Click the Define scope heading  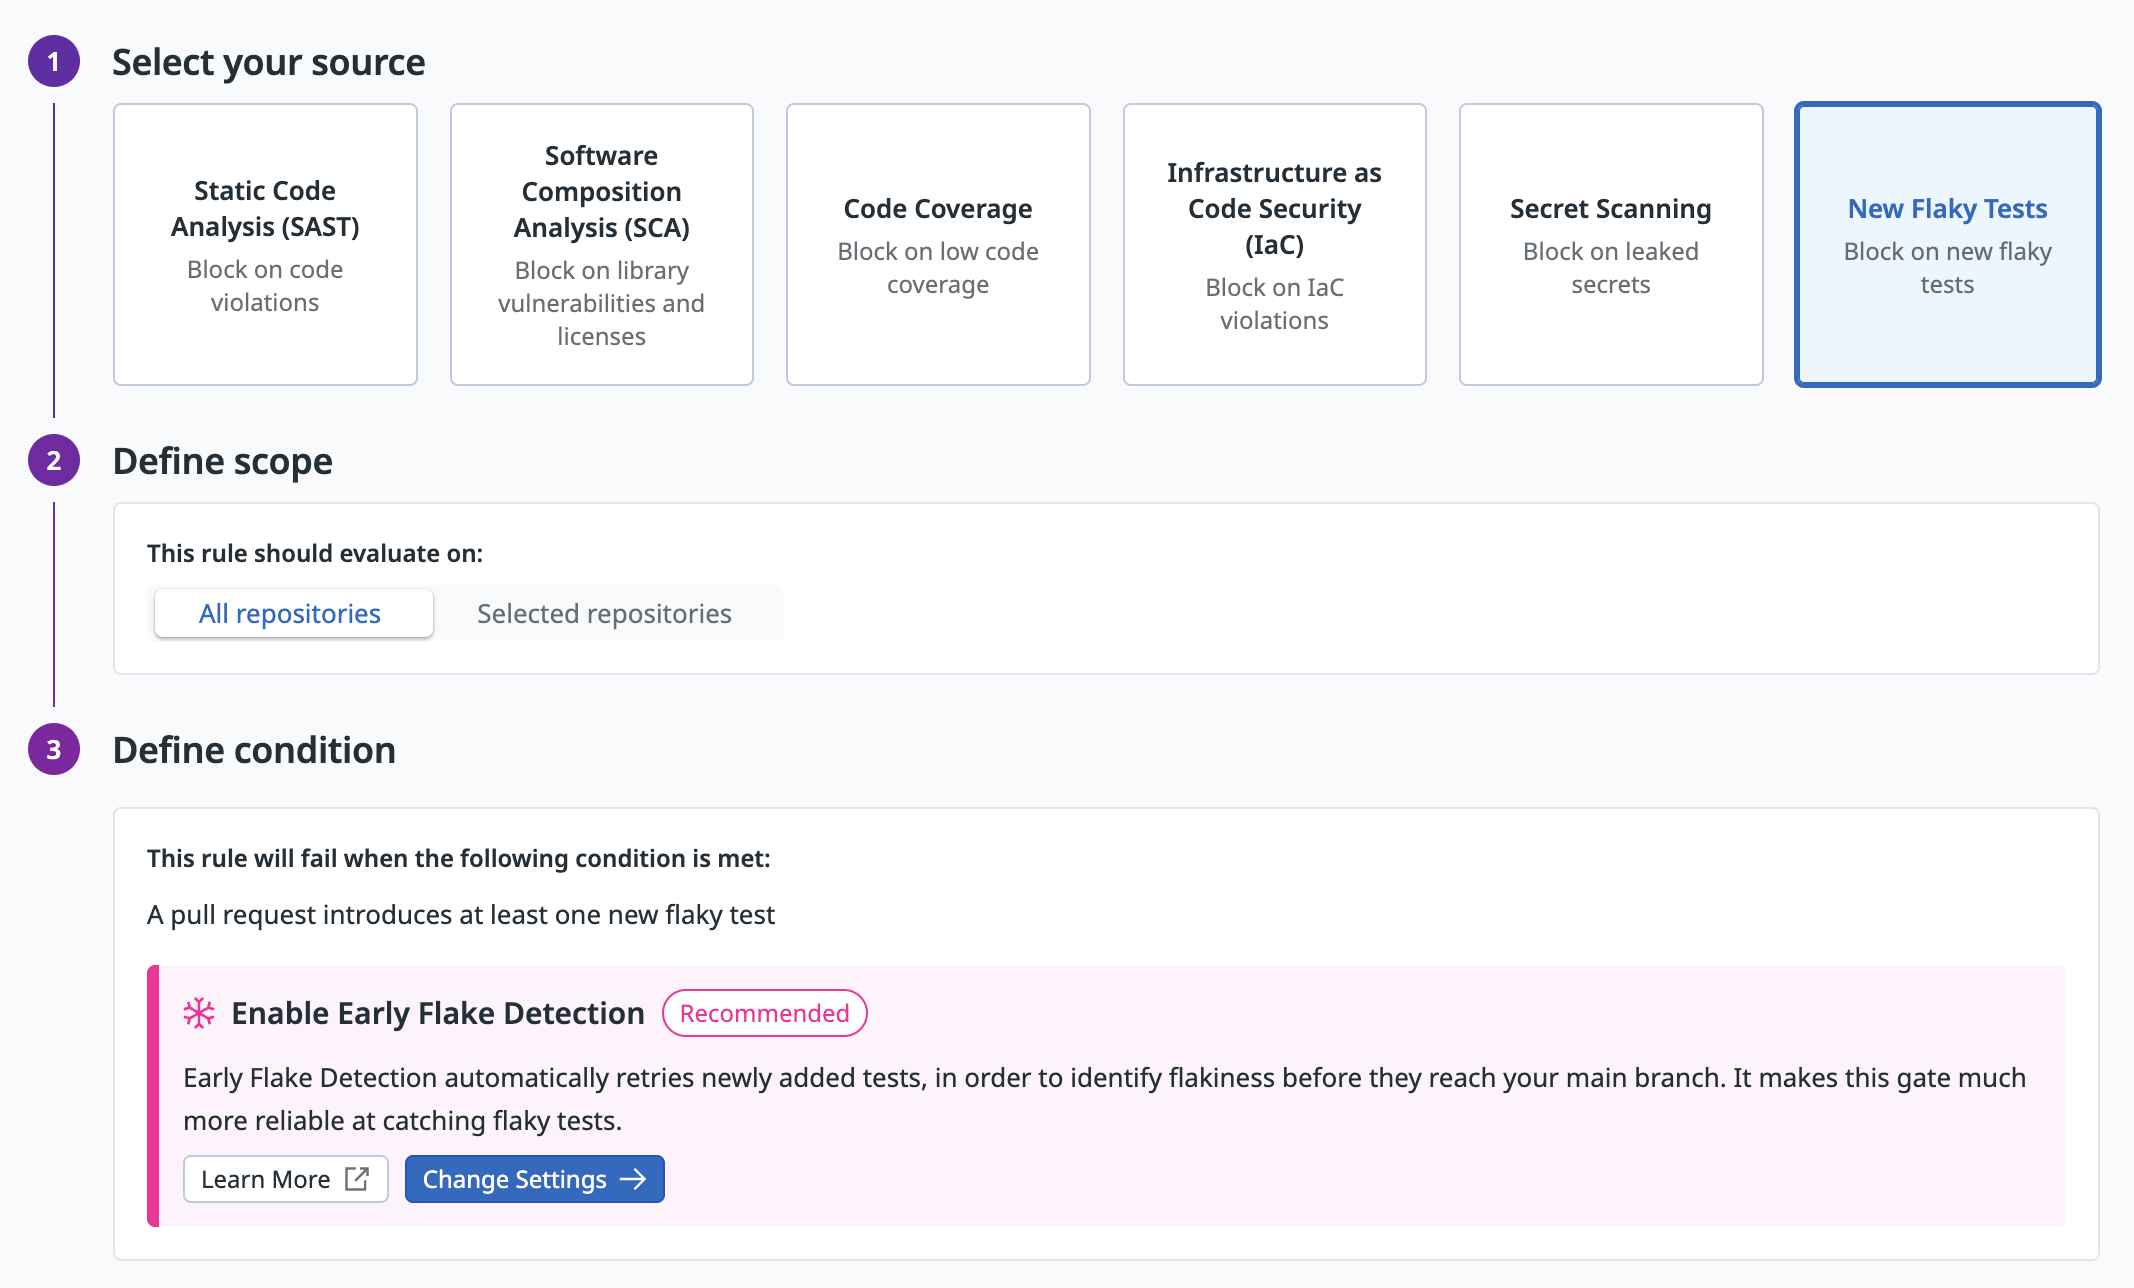(222, 461)
